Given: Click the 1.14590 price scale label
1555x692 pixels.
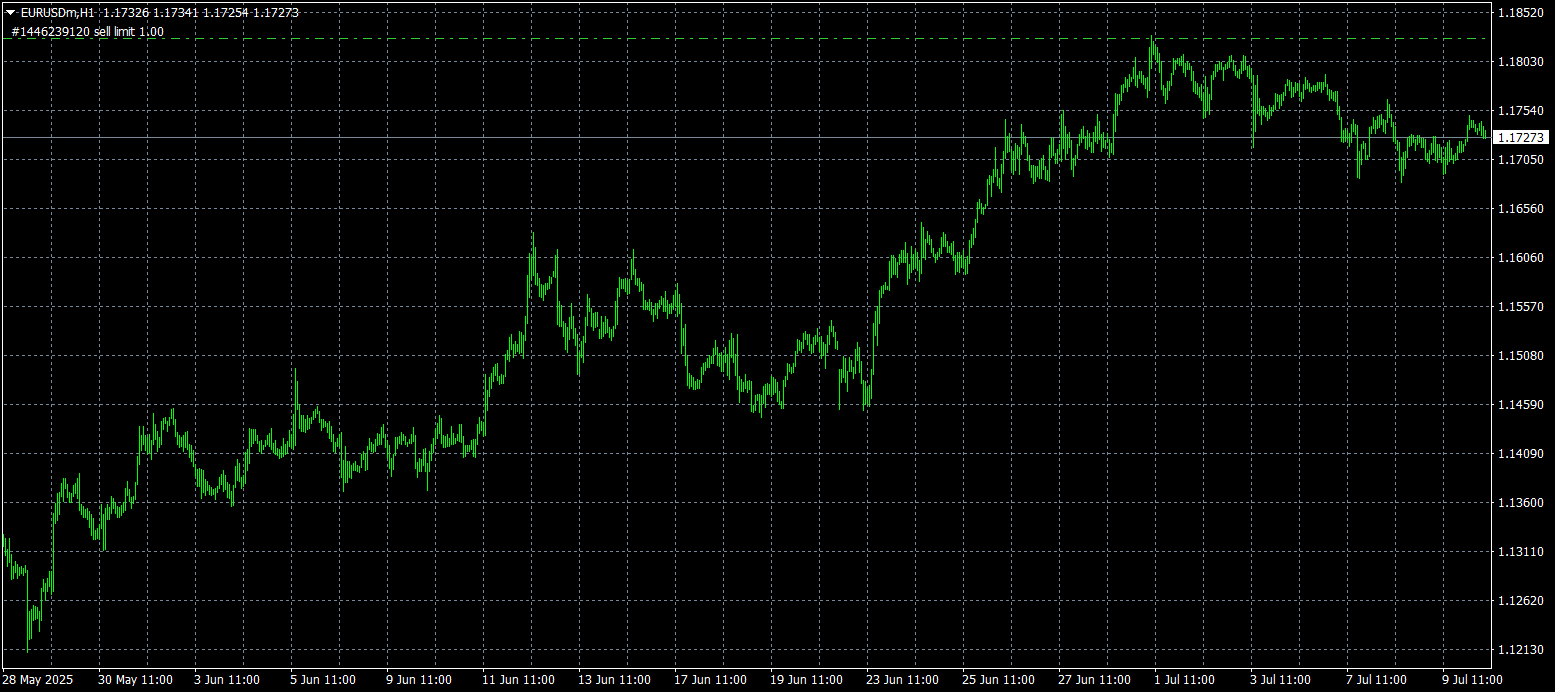Looking at the screenshot, I should point(1522,405).
